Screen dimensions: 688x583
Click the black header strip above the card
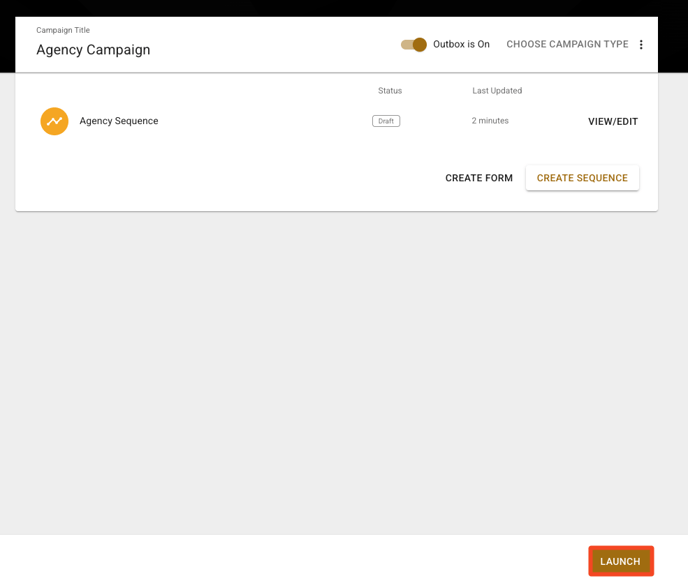(340, 8)
